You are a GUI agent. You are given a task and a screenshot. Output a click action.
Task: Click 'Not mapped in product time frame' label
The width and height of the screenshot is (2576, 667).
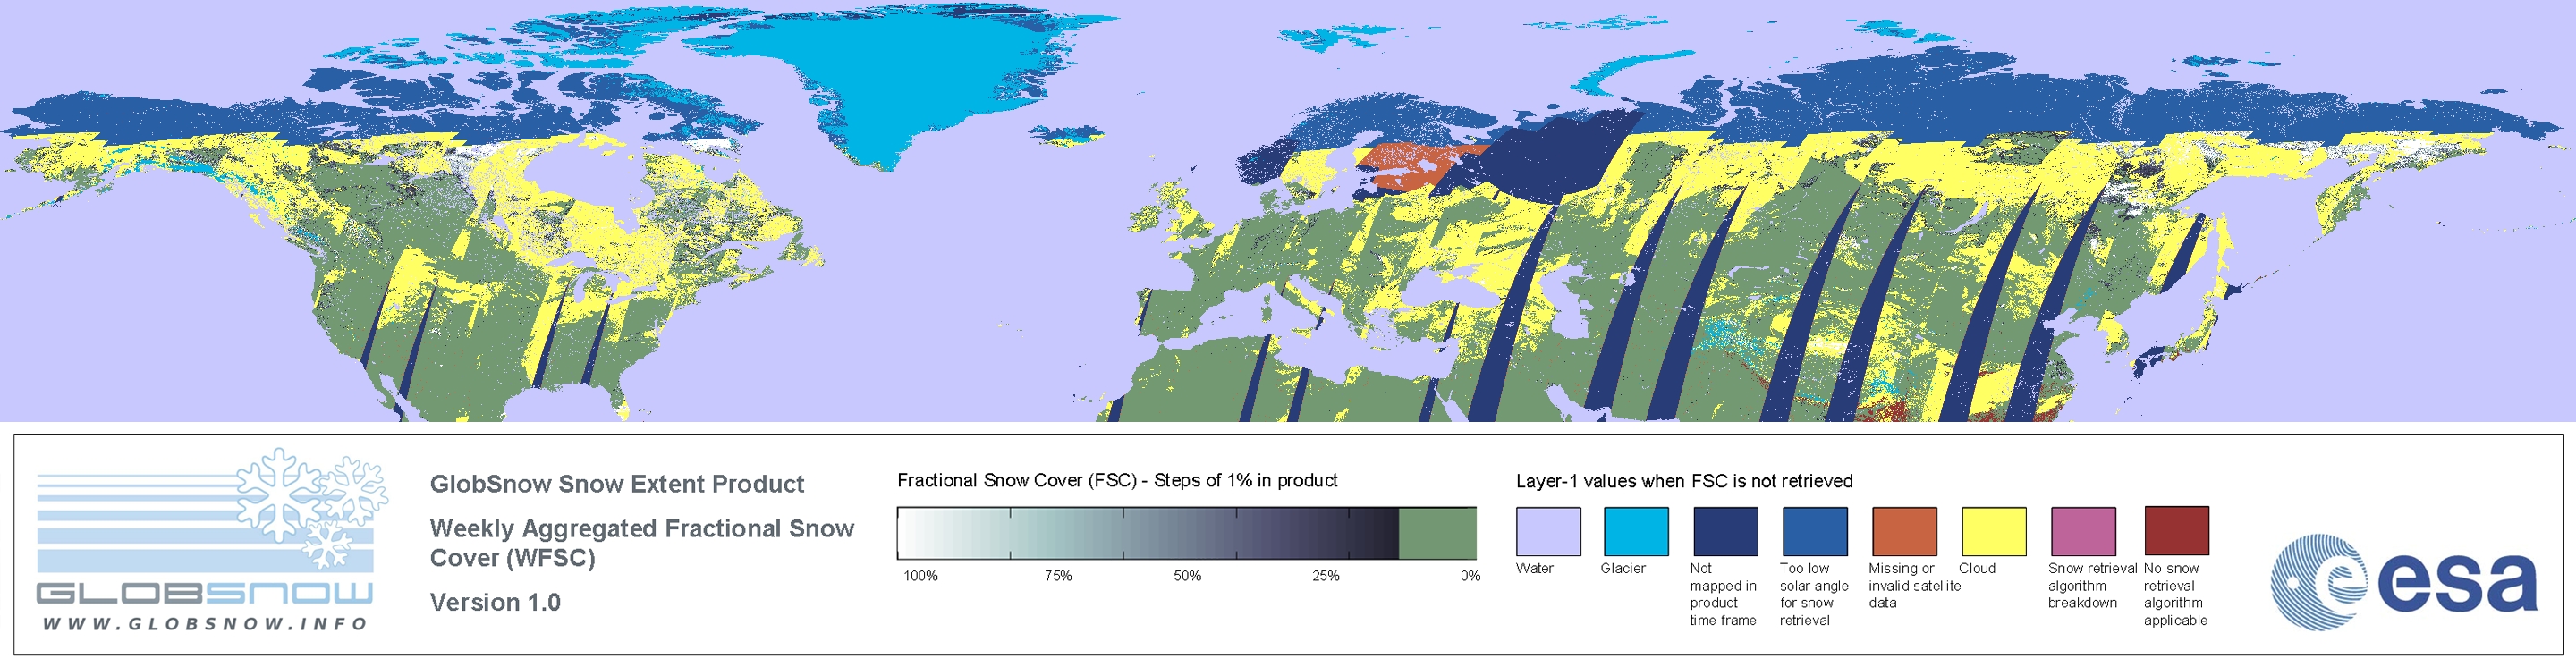click(1723, 594)
